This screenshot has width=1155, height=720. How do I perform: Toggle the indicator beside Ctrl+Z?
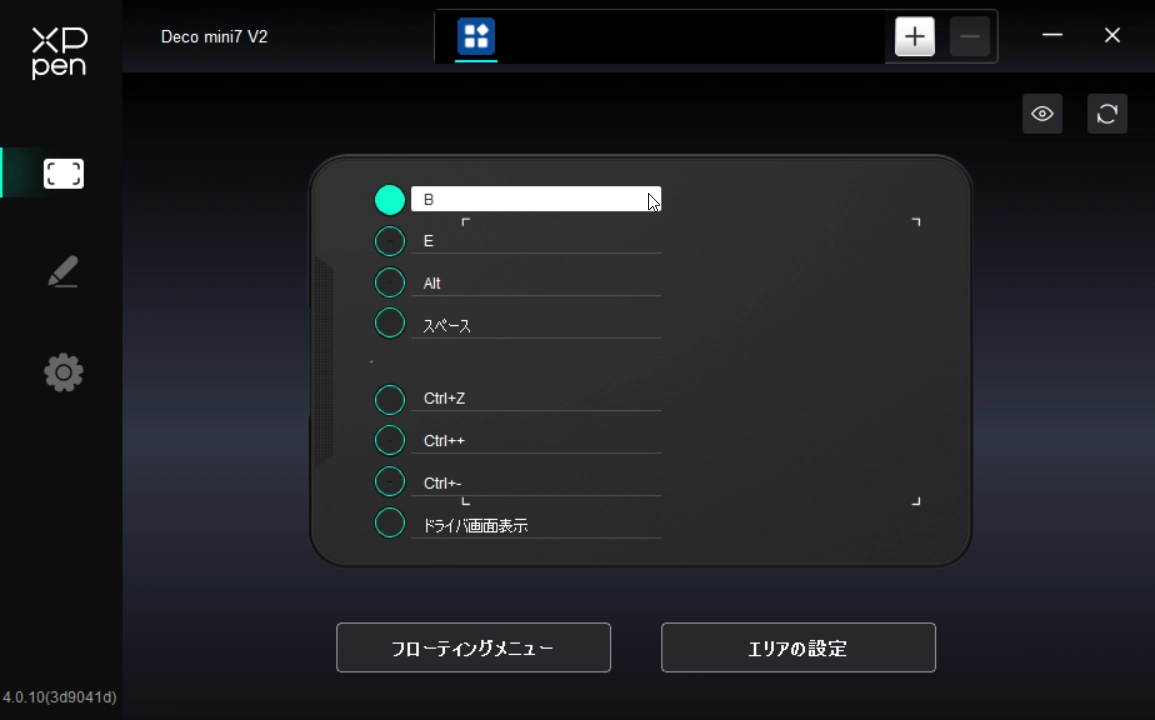click(389, 399)
